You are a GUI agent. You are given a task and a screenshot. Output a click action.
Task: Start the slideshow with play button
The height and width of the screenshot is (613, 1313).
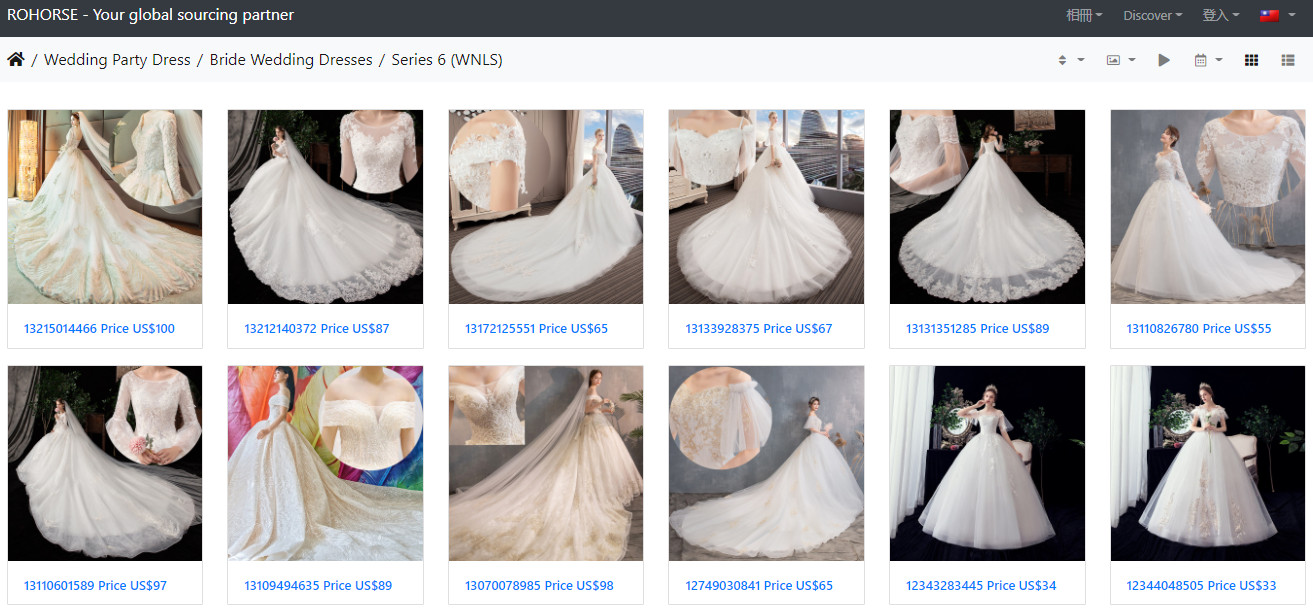(1164, 60)
